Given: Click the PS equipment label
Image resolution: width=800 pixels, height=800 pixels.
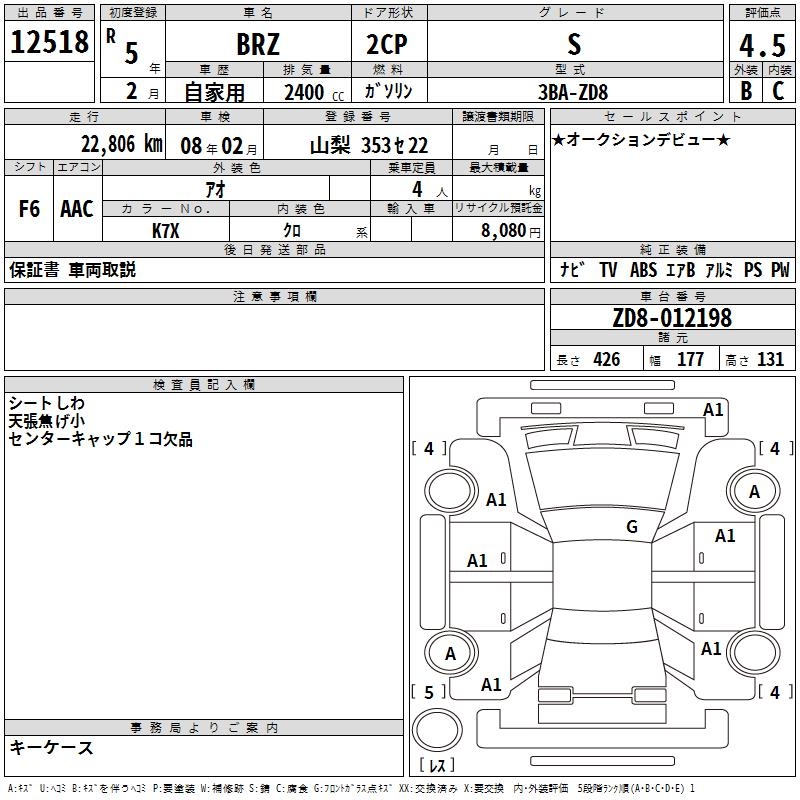Looking at the screenshot, I should (x=753, y=270).
